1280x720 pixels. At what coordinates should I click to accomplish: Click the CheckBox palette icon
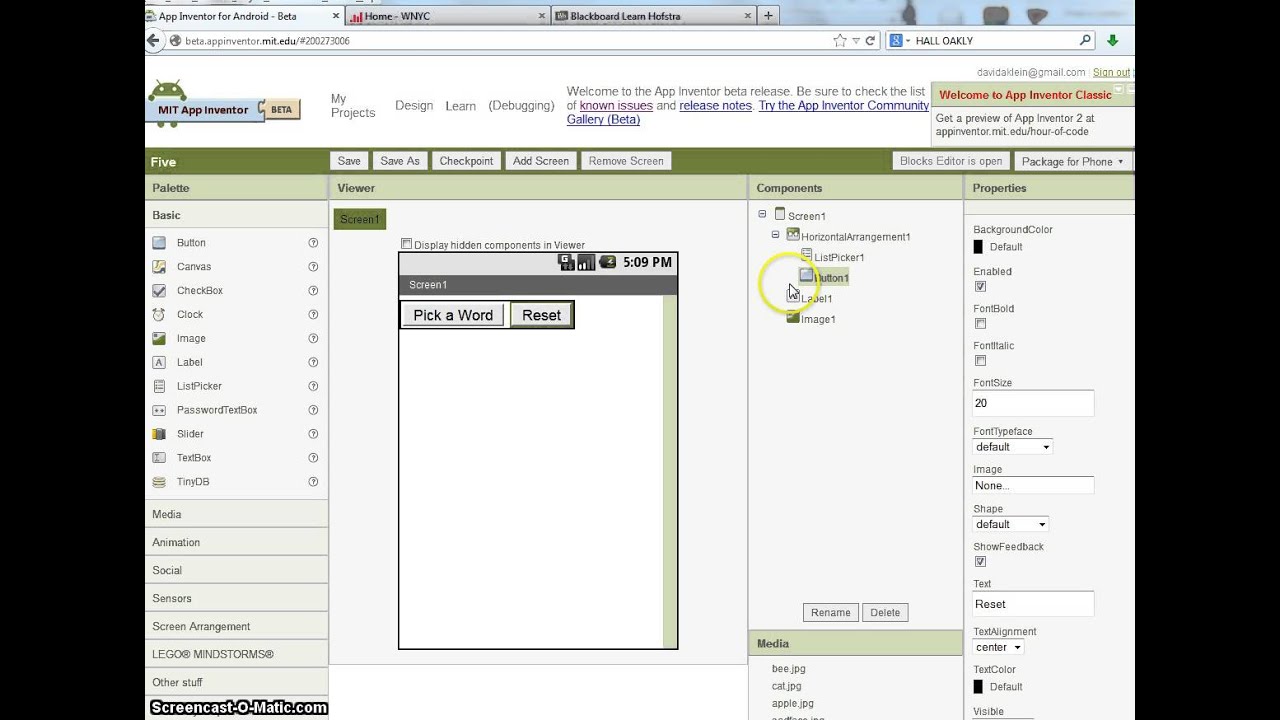[159, 291]
